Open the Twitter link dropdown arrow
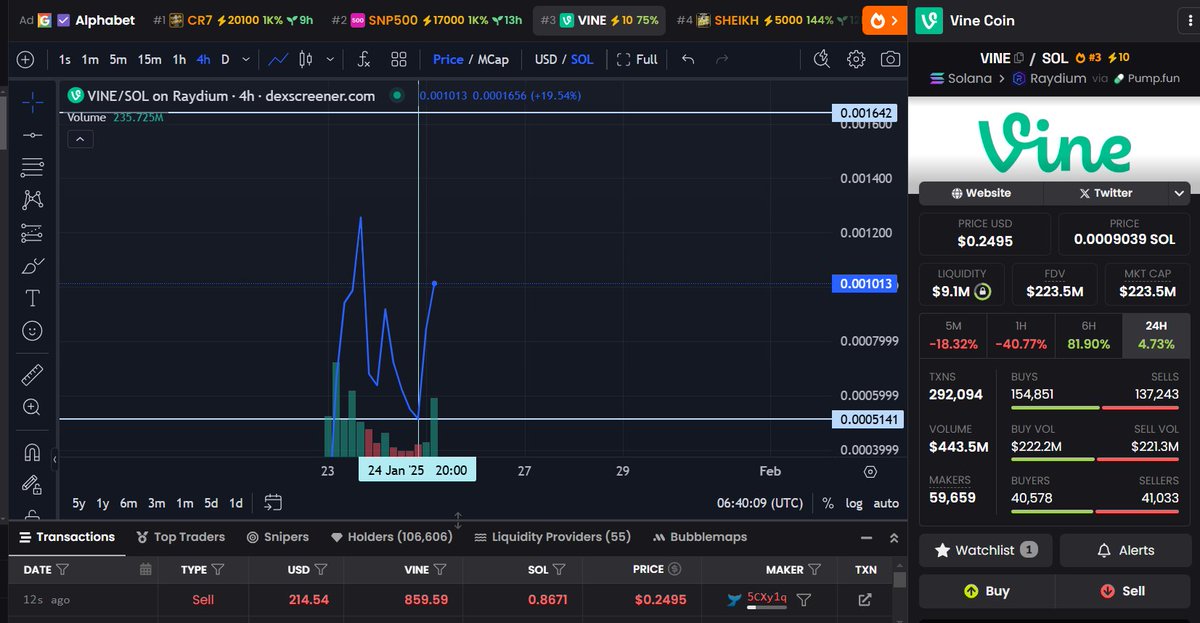Viewport: 1200px width, 623px height. pos(1178,193)
